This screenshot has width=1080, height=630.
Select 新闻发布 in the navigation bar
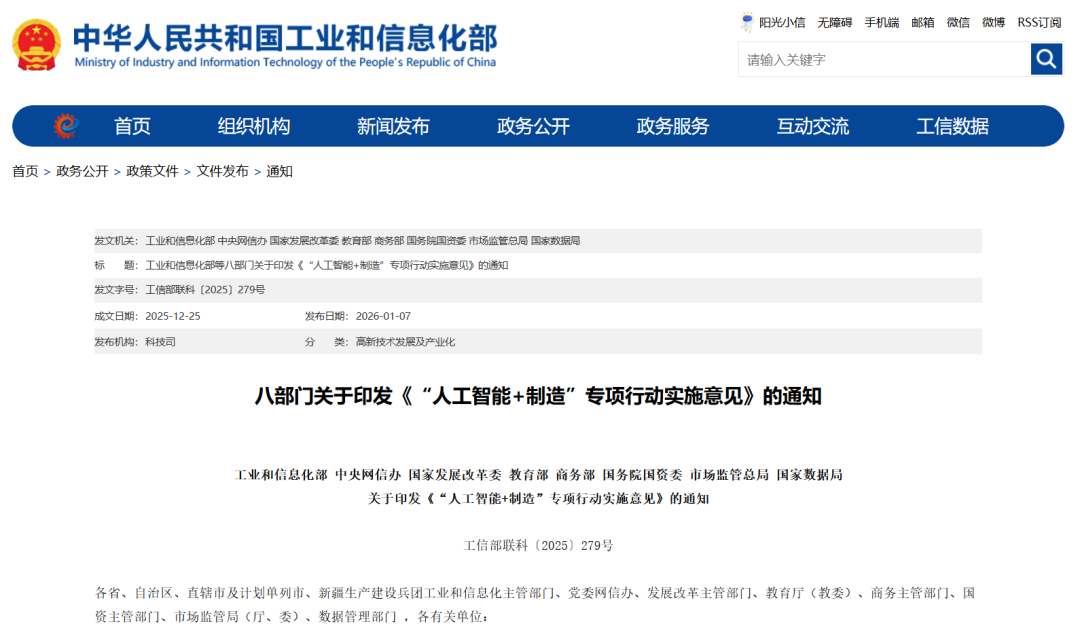(x=393, y=126)
